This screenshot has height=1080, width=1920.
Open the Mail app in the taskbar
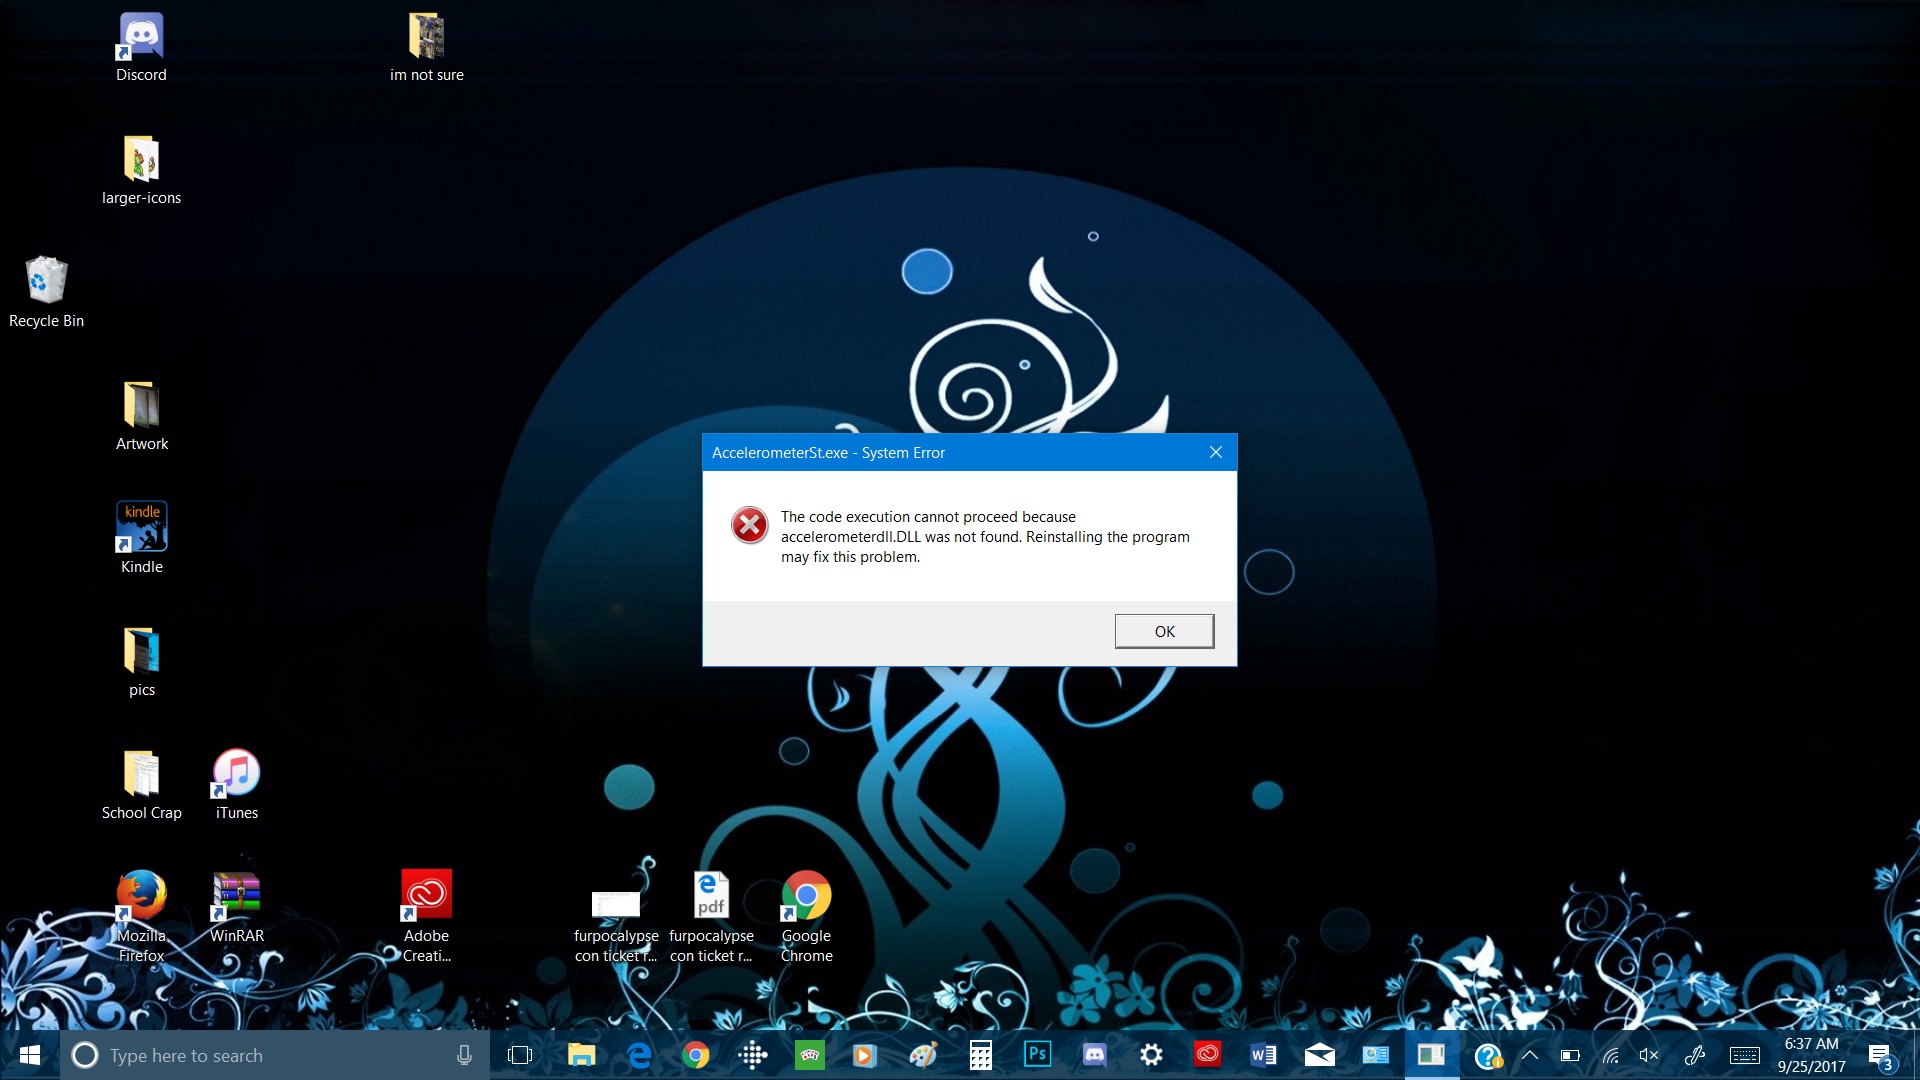[1319, 1055]
